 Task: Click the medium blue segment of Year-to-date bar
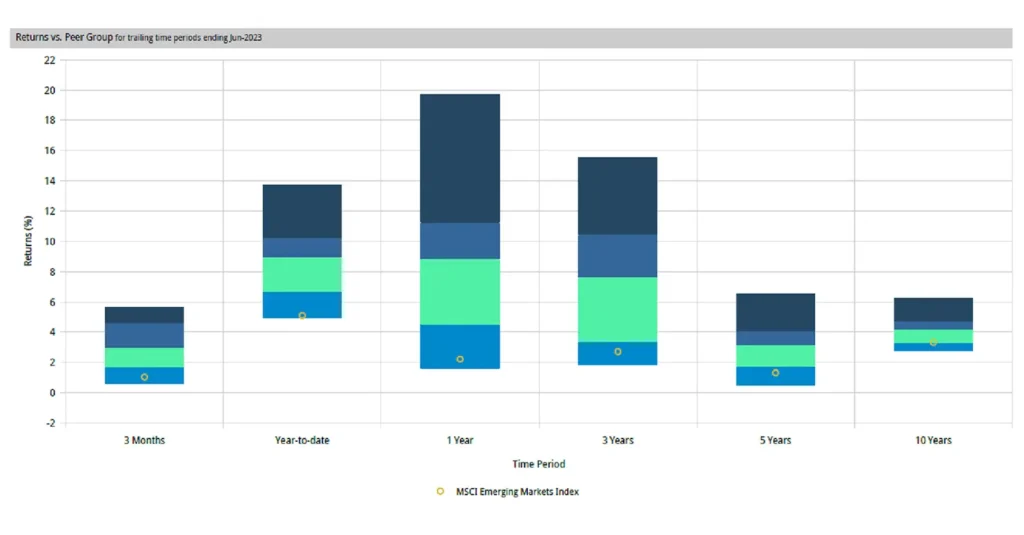pyautogui.click(x=302, y=247)
